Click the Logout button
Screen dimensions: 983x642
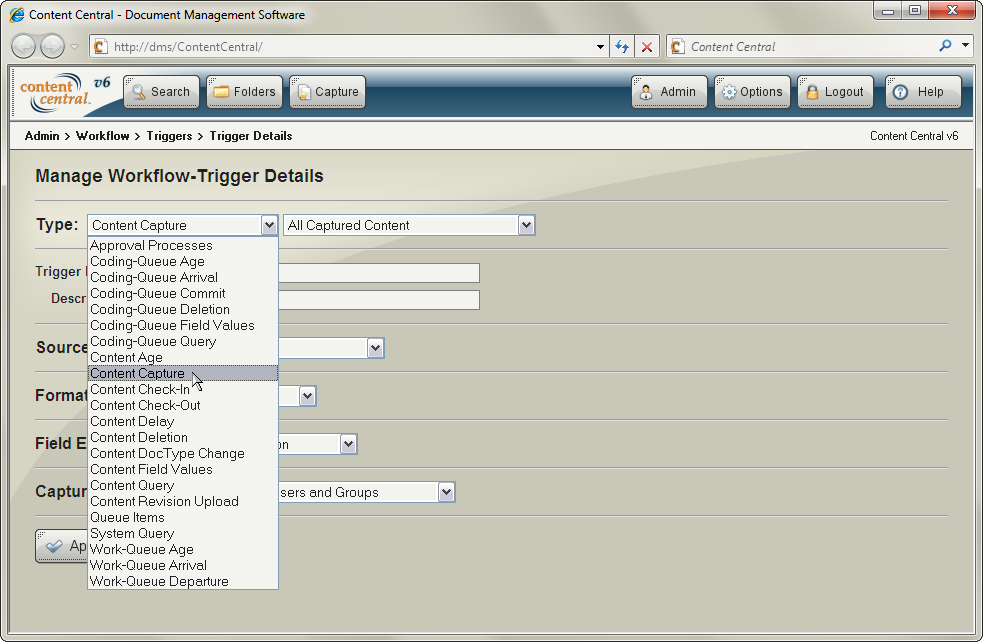pyautogui.click(x=835, y=92)
